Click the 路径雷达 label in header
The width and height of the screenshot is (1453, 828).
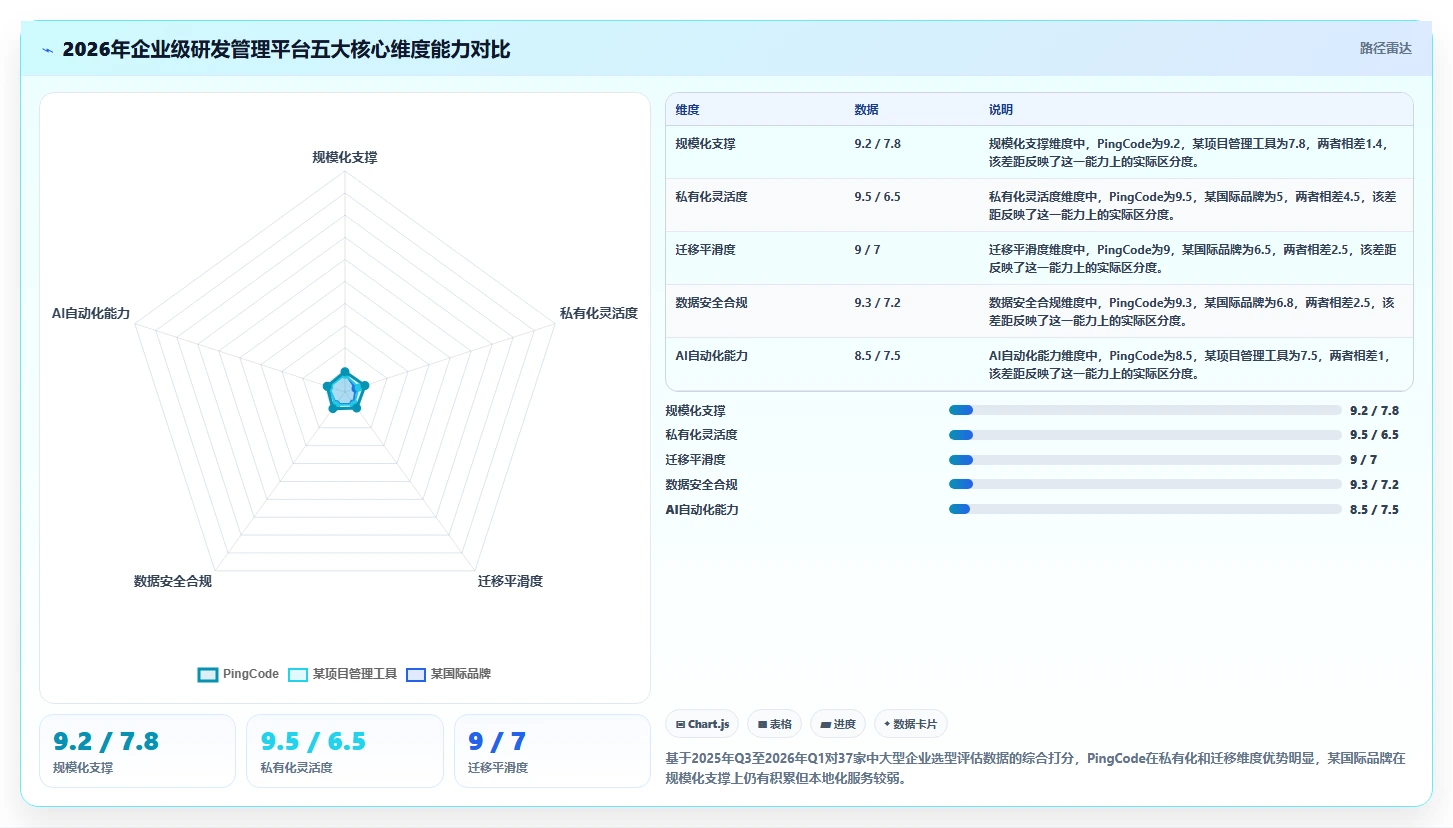click(x=1386, y=48)
